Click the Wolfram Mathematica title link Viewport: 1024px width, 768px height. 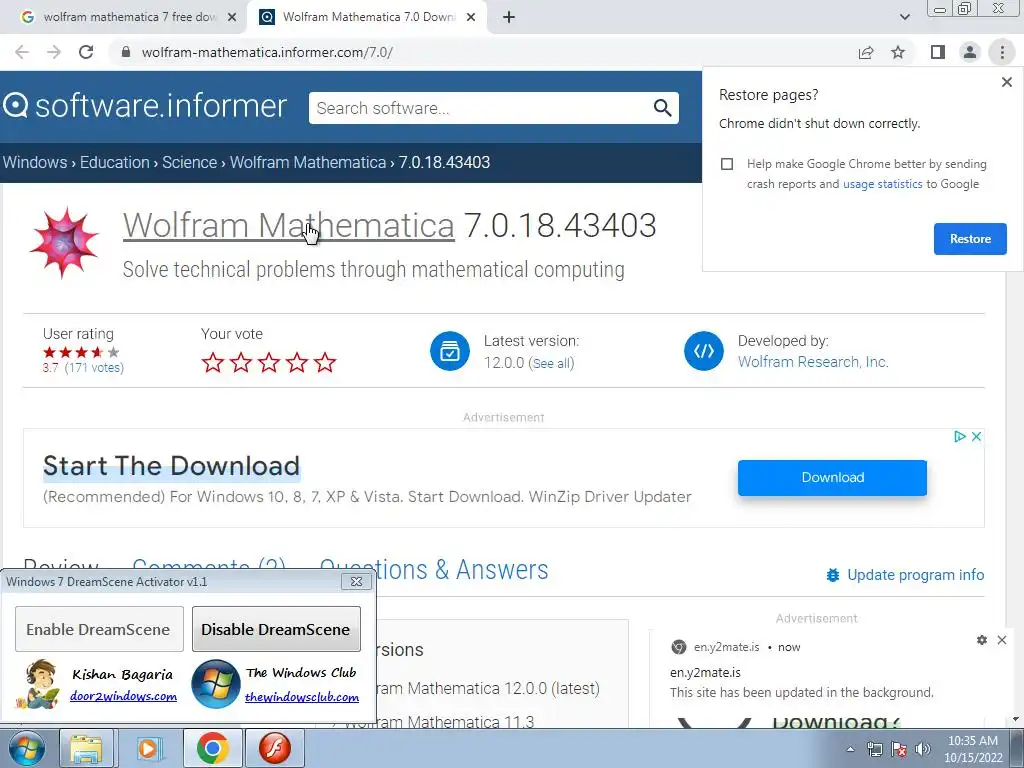coord(289,225)
